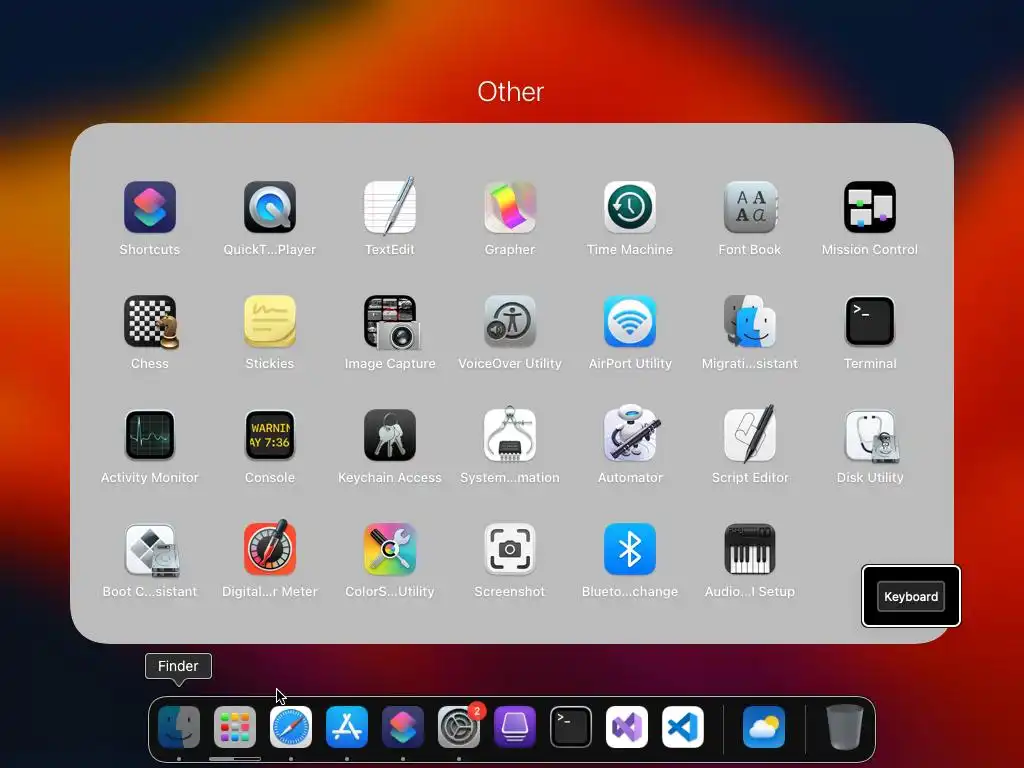Open System Preferences with badge in Dock
Viewport: 1024px width, 768px height.
[x=459, y=727]
